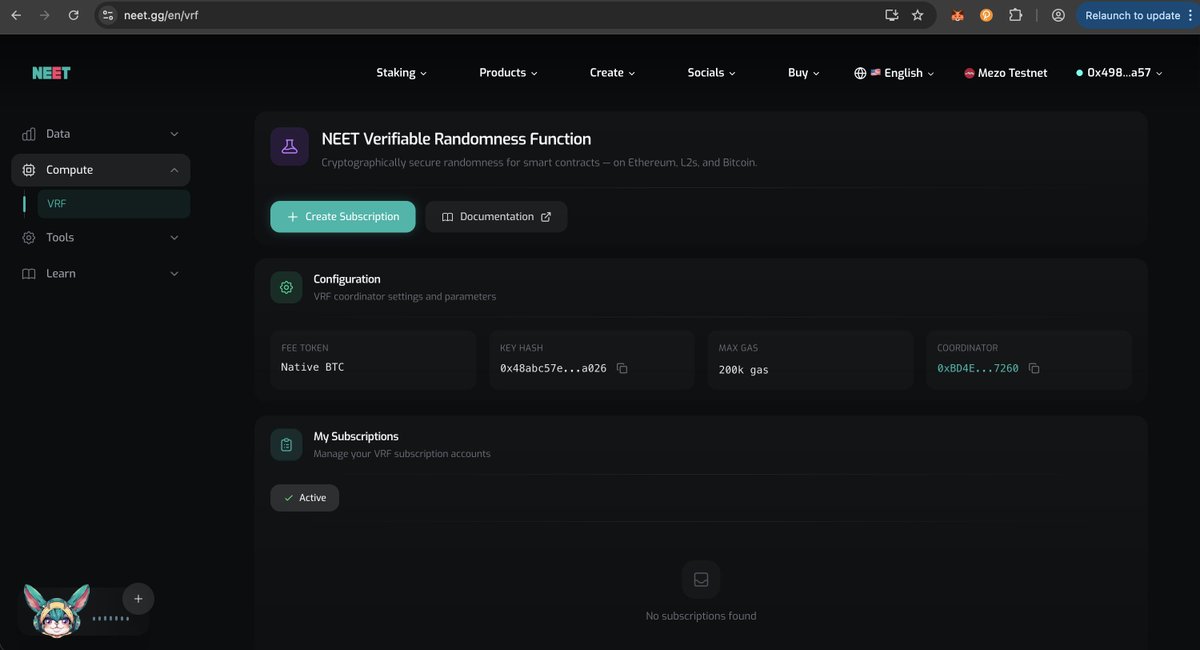This screenshot has height=650, width=1200.
Task: Copy the key hash value
Action: 622,368
